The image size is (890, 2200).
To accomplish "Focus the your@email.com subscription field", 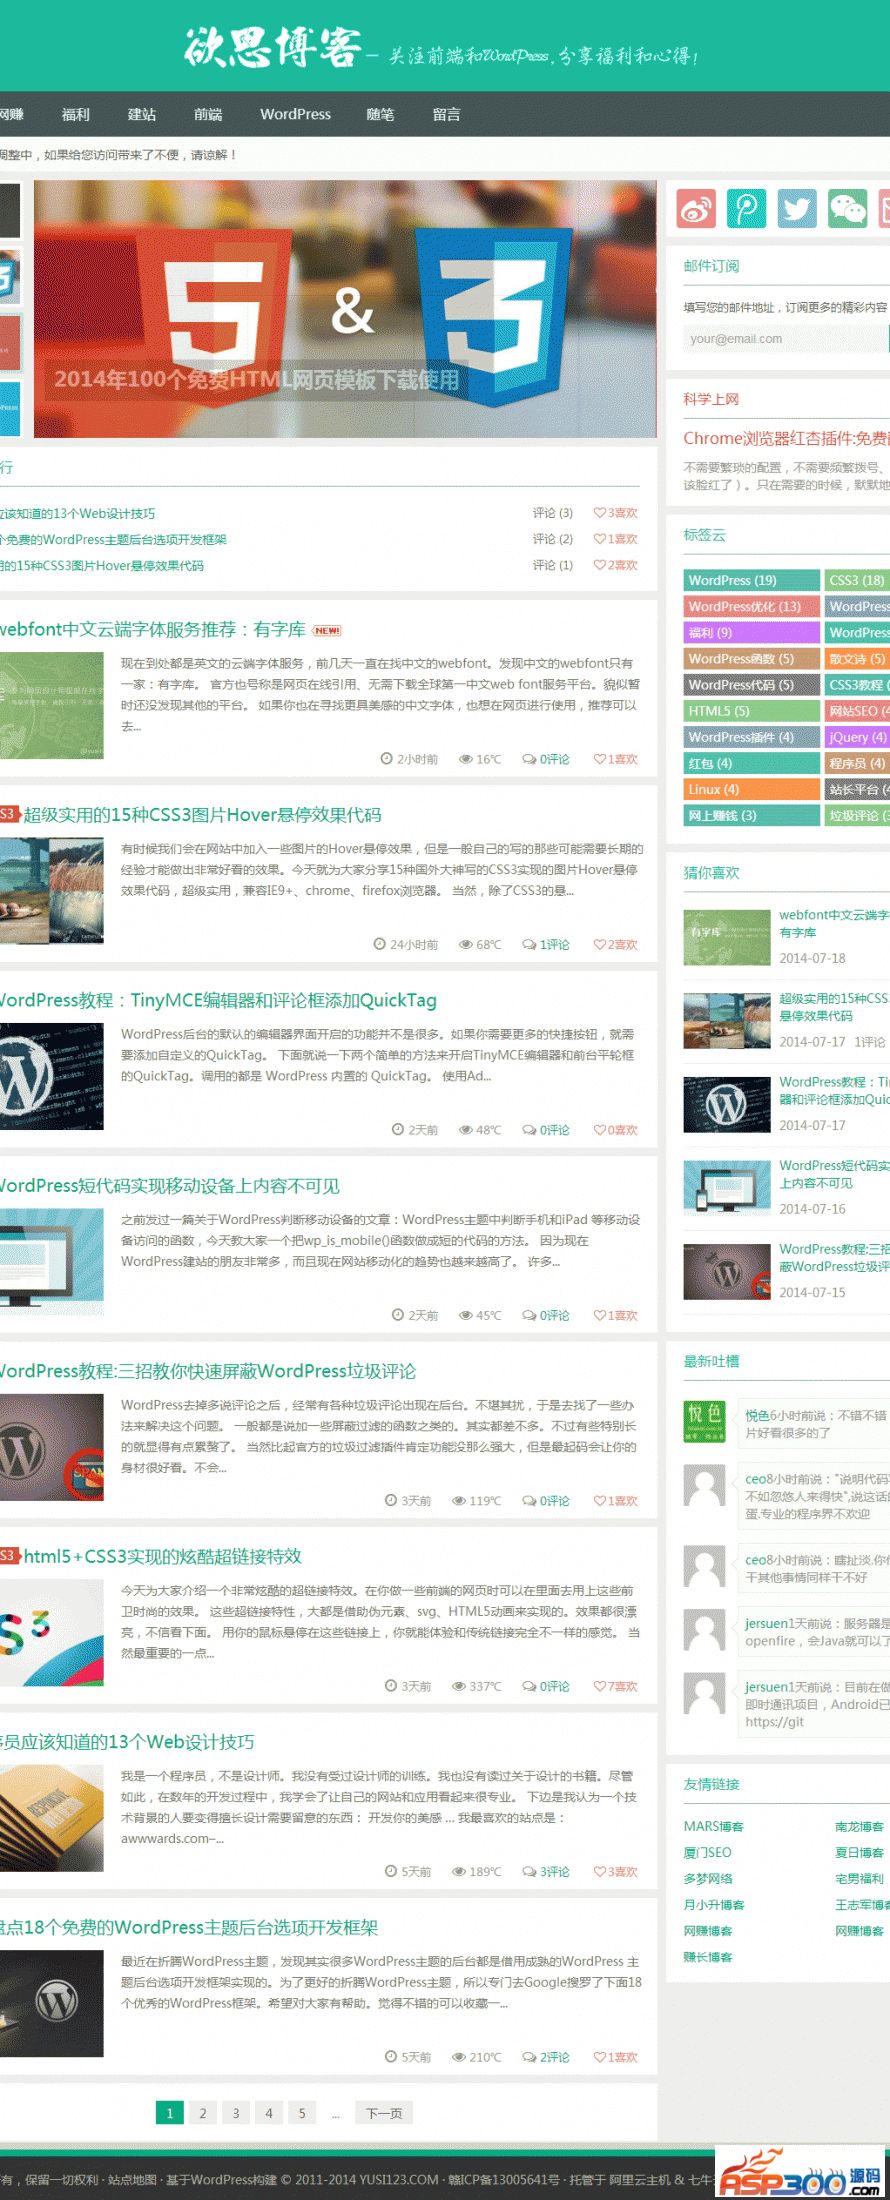I will (x=785, y=339).
